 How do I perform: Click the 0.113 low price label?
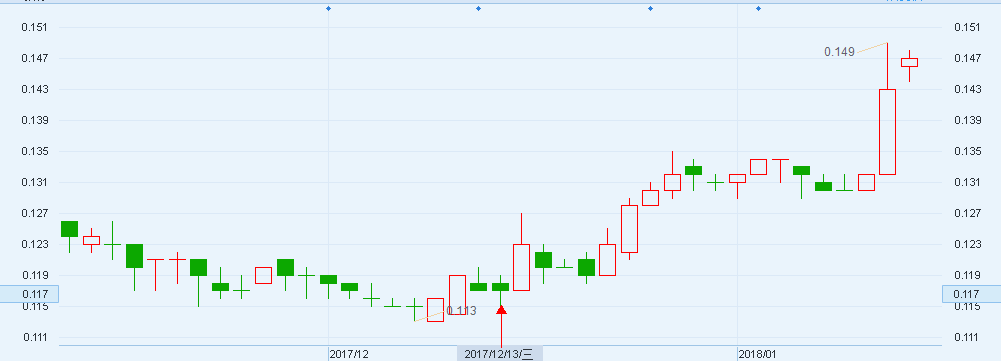pos(461,311)
